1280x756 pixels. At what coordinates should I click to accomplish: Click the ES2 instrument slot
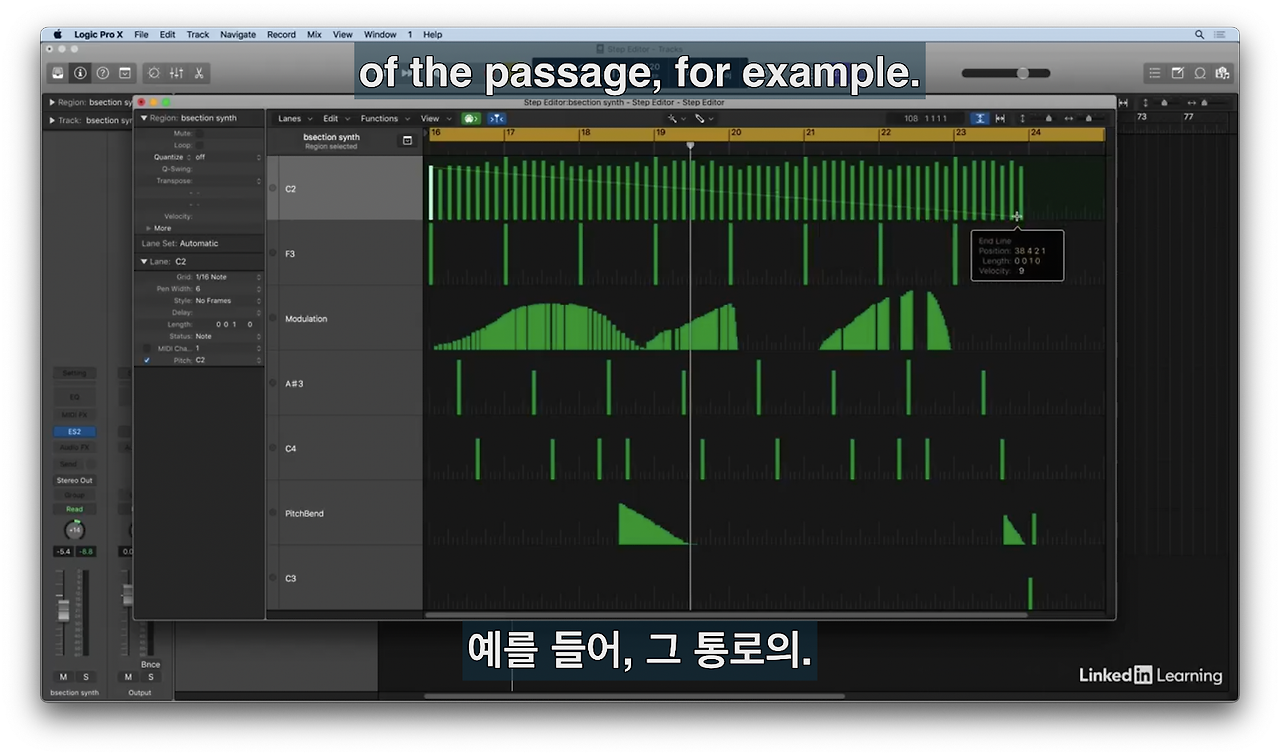coord(74,432)
